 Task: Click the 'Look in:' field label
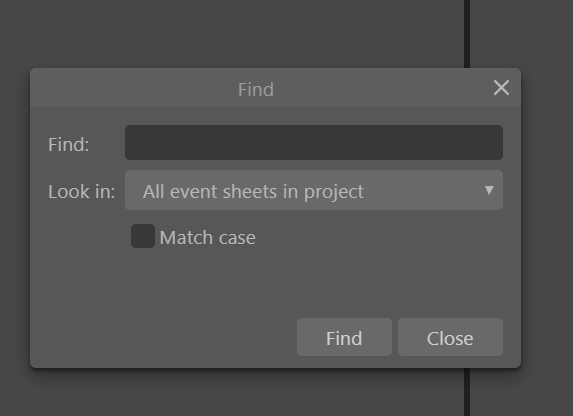click(81, 192)
